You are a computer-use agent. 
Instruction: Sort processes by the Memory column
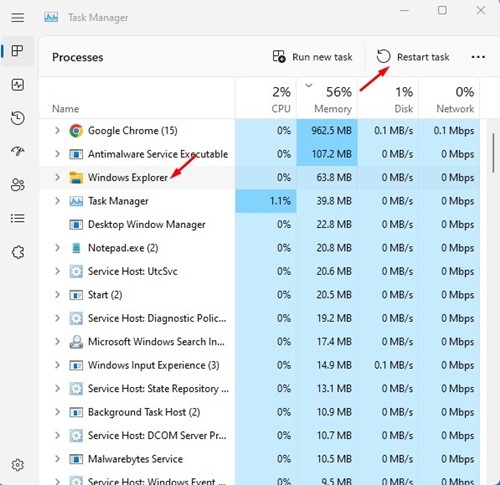327,98
